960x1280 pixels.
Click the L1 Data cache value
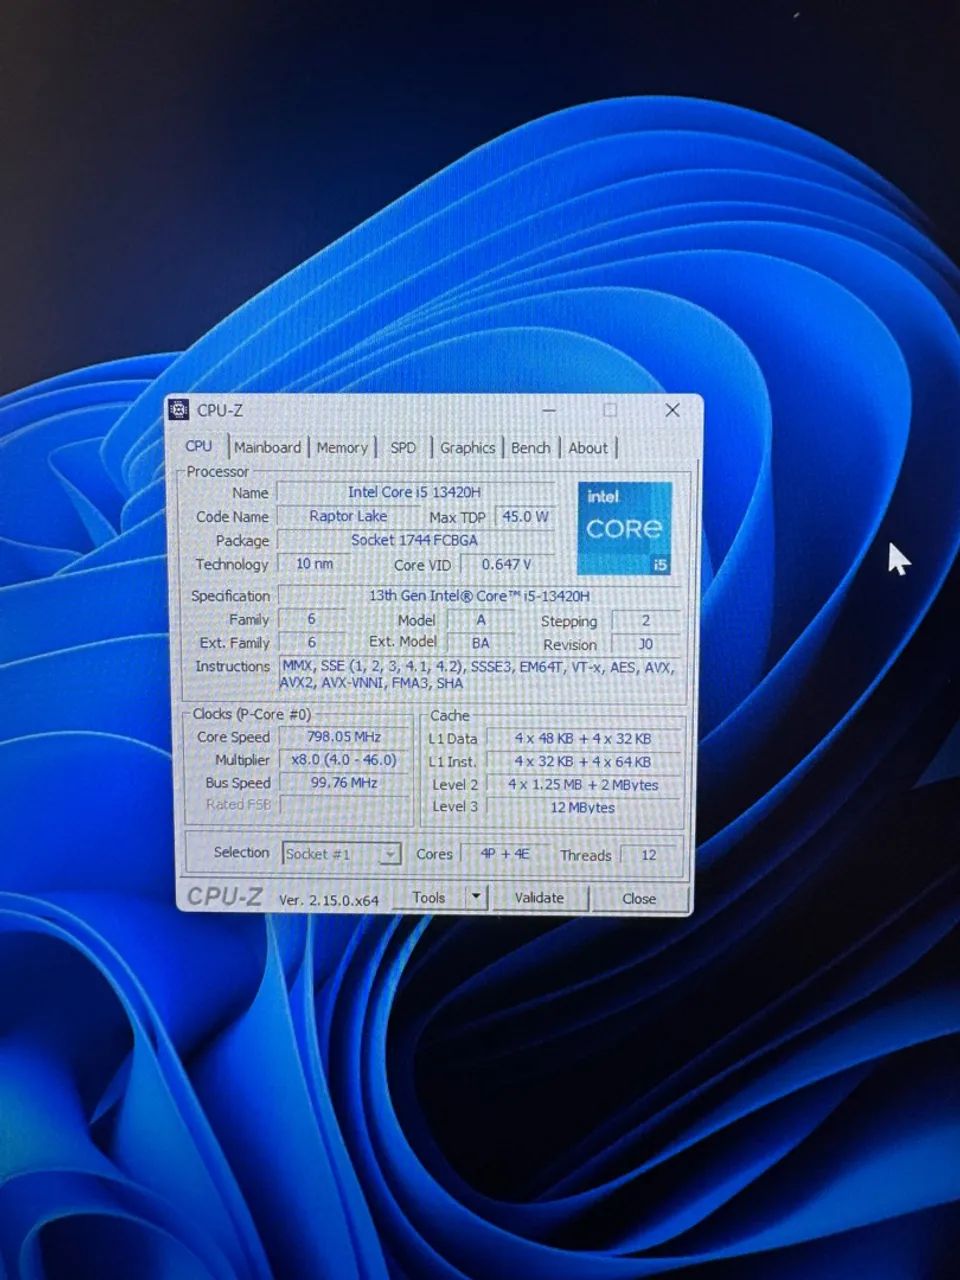coord(583,738)
